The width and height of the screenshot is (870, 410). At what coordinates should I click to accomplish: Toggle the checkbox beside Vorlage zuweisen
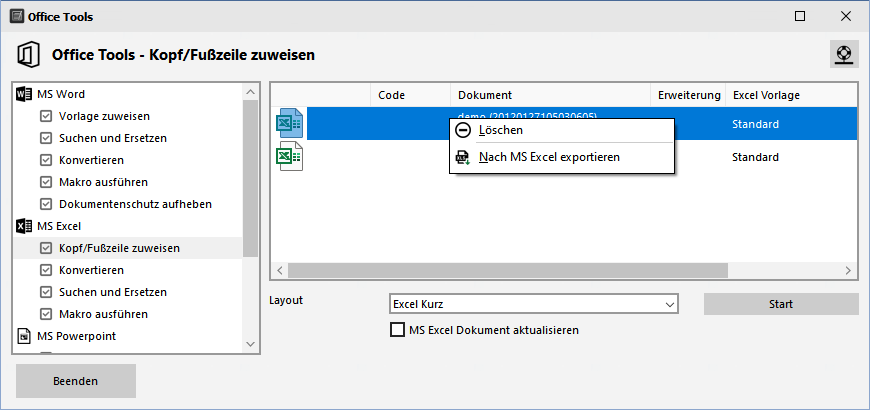tap(46, 117)
